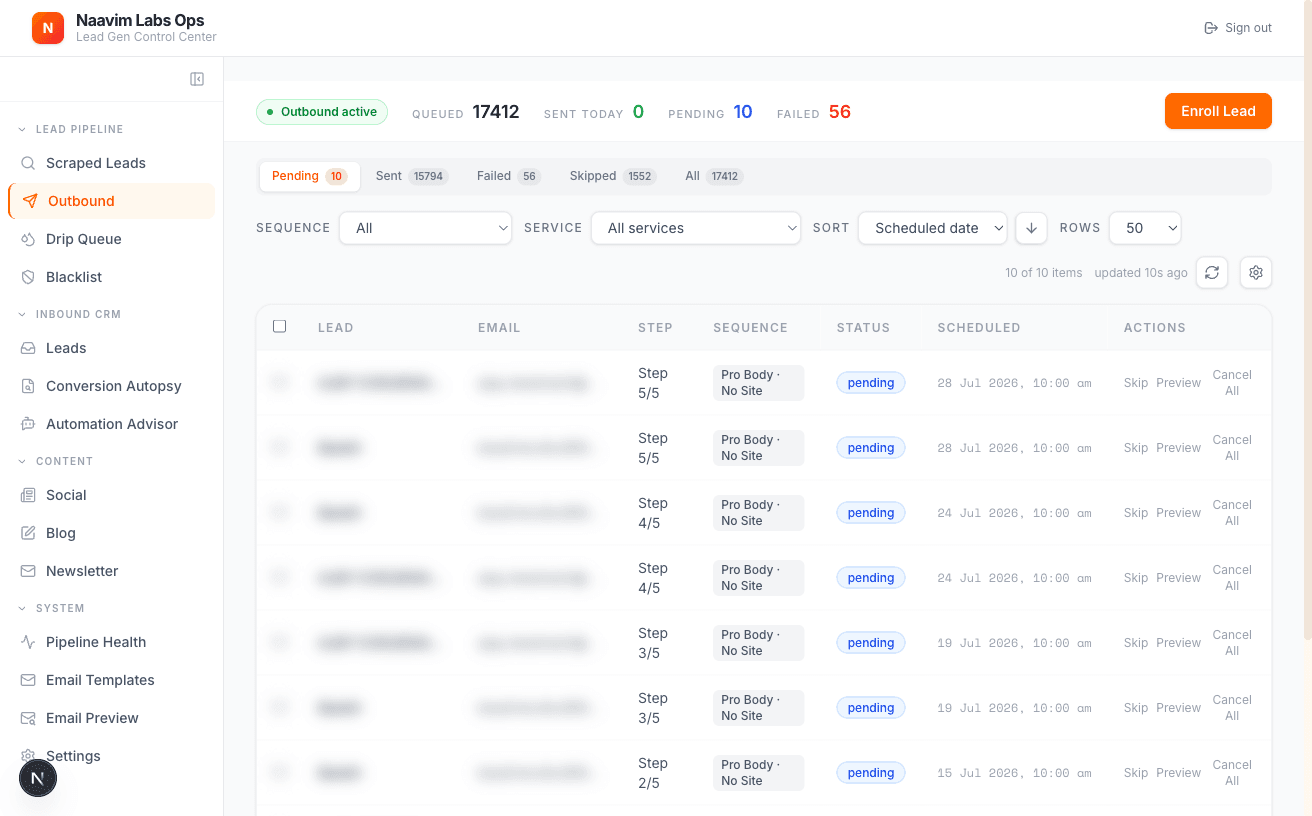The width and height of the screenshot is (1312, 816).
Task: Click the Email Preview mail icon
Action: (28, 718)
